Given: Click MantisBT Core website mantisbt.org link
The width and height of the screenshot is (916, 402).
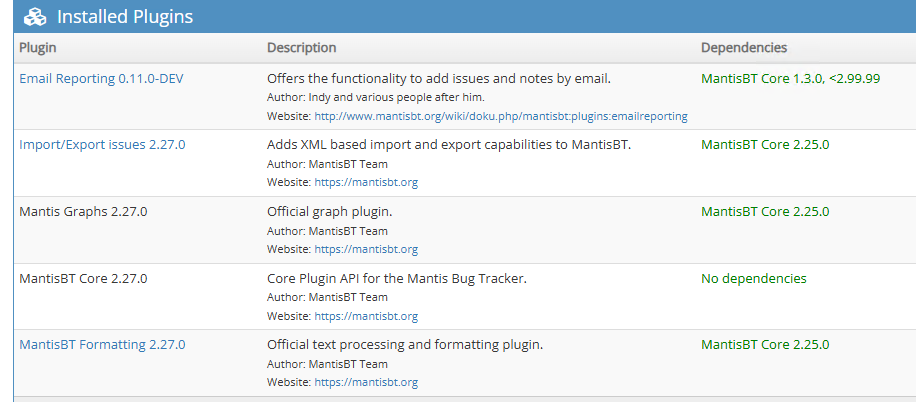Looking at the screenshot, I should (x=366, y=316).
